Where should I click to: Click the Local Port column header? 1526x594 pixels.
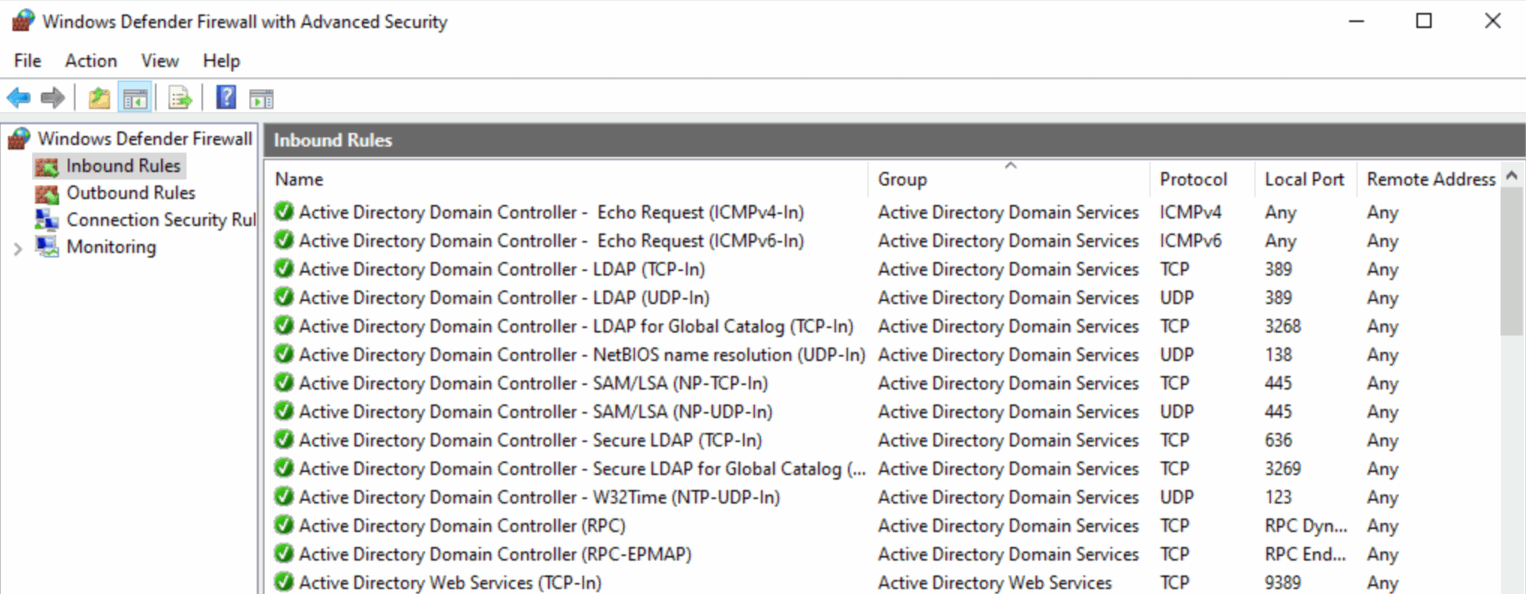[x=1304, y=180]
